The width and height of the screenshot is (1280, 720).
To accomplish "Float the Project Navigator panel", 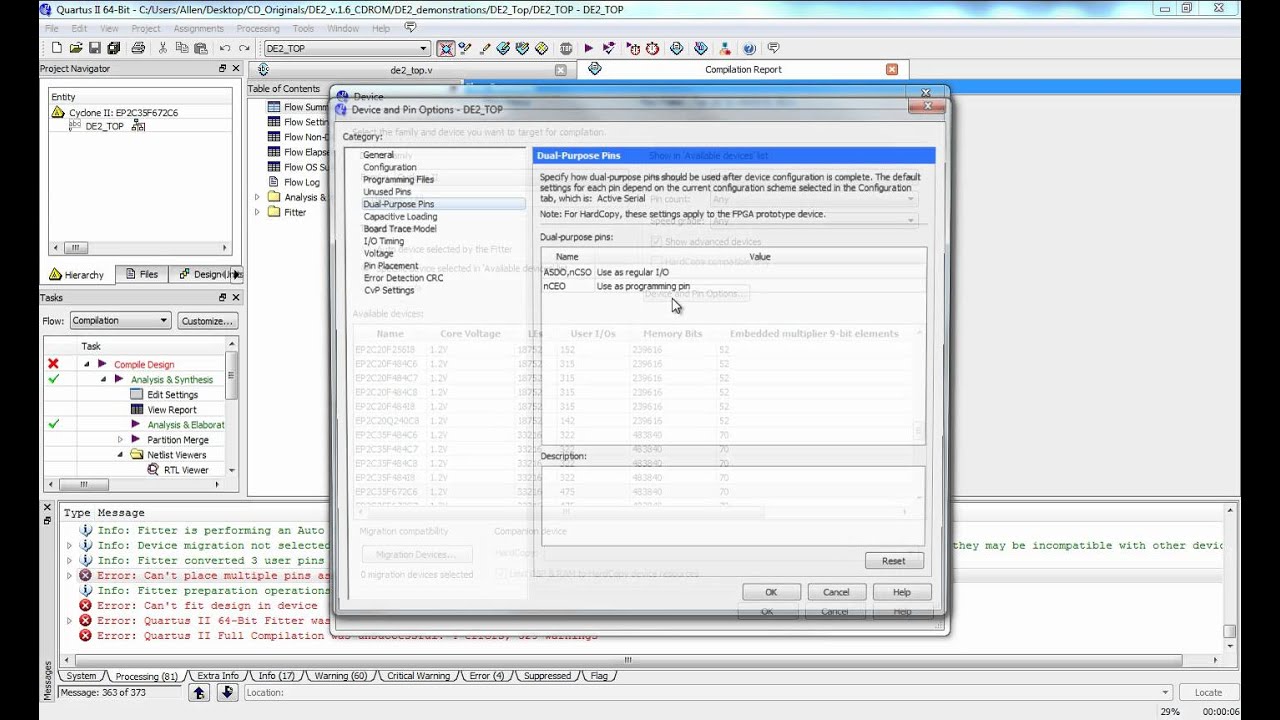I will [x=222, y=69].
